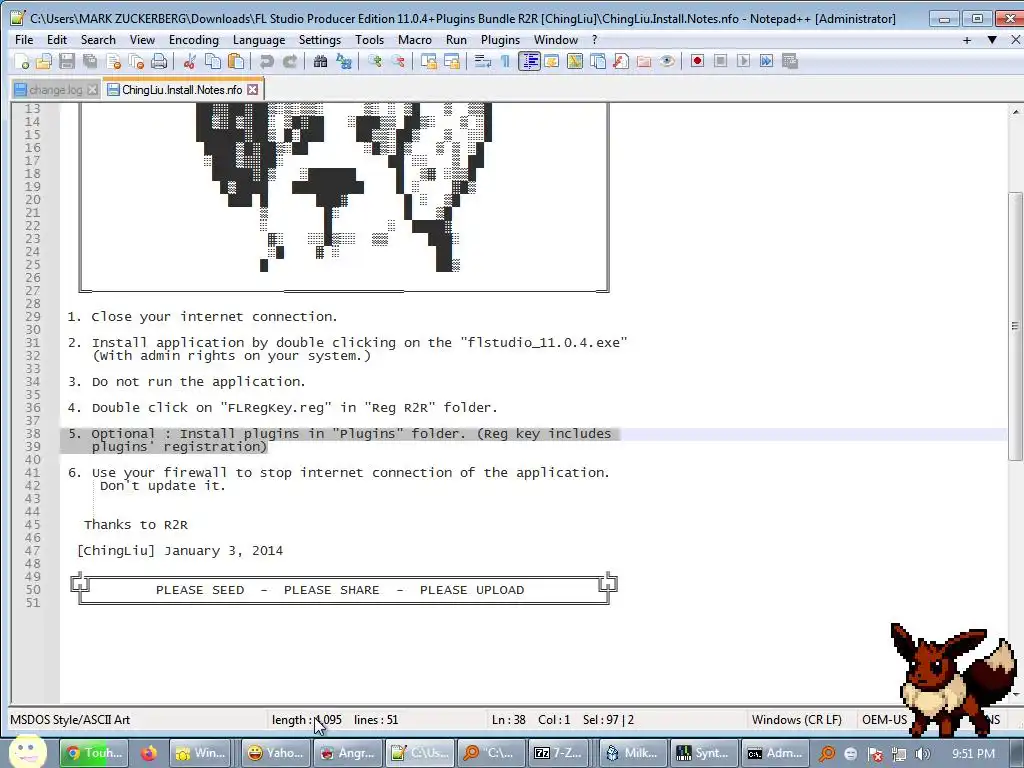Open the ? help menu
The width and height of the screenshot is (1024, 768).
[594, 40]
